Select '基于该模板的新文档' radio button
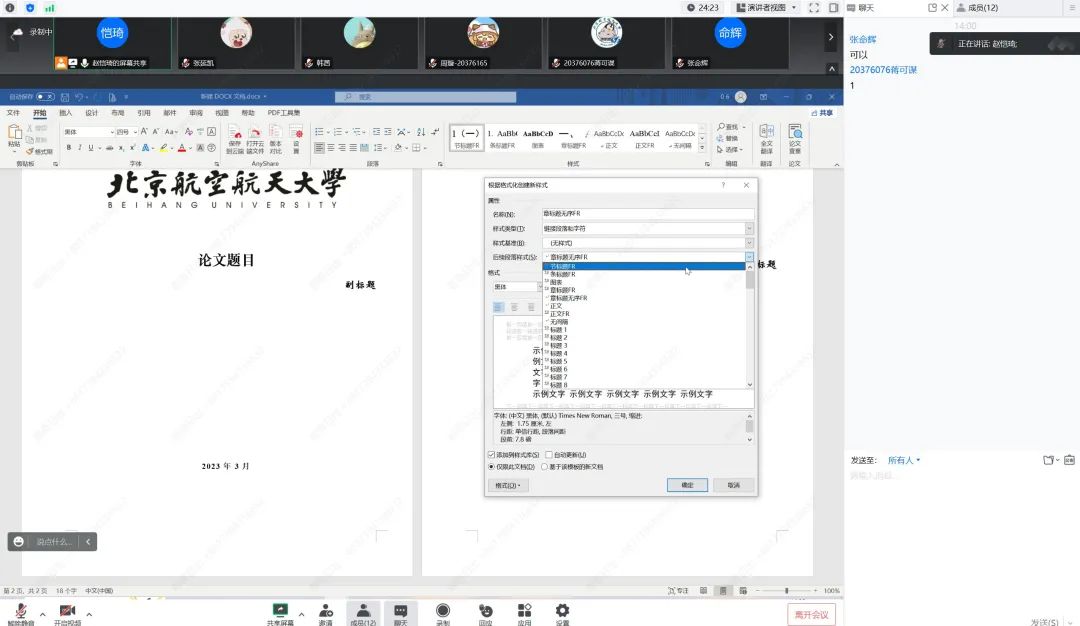The height and width of the screenshot is (626, 1080). click(545, 467)
